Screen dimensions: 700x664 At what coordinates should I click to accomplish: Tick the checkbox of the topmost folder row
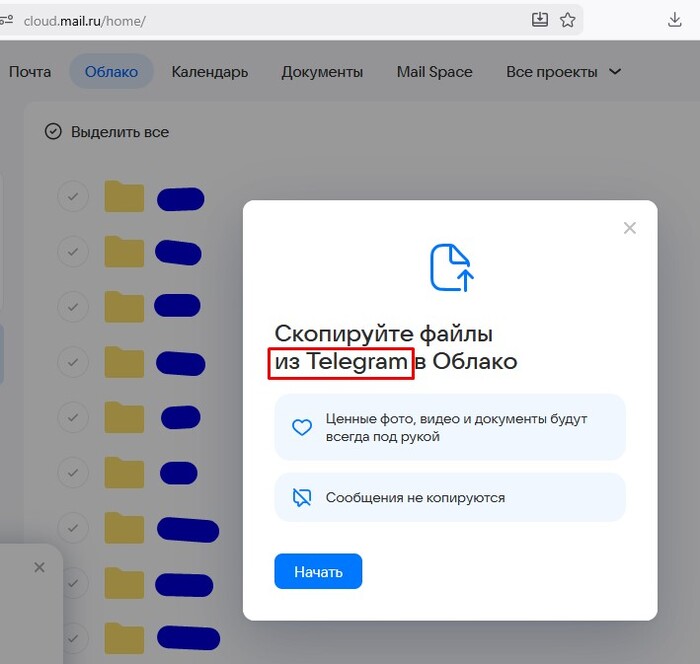coord(73,196)
